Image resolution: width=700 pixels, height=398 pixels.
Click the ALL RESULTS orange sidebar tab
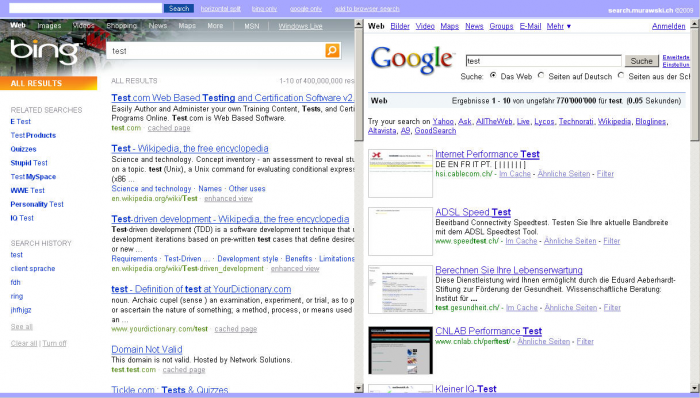[48, 83]
